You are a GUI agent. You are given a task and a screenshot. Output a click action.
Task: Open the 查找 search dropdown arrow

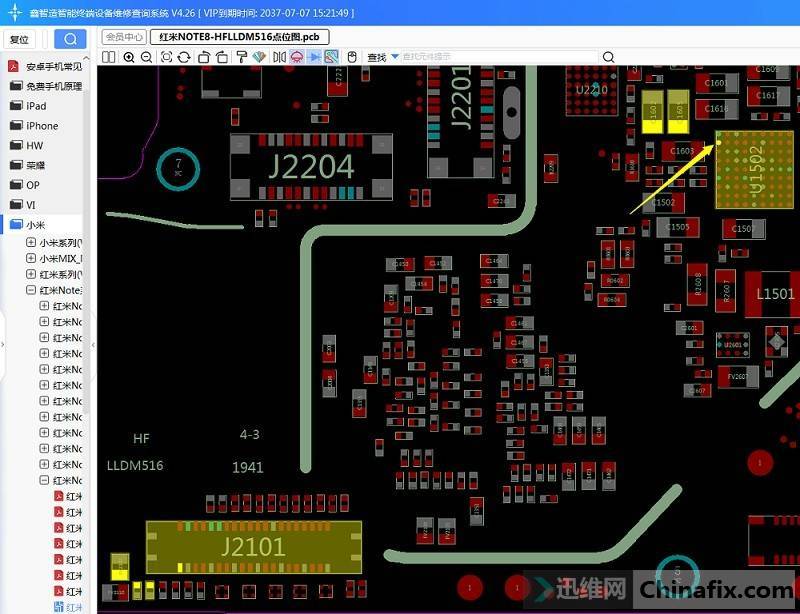coord(395,57)
